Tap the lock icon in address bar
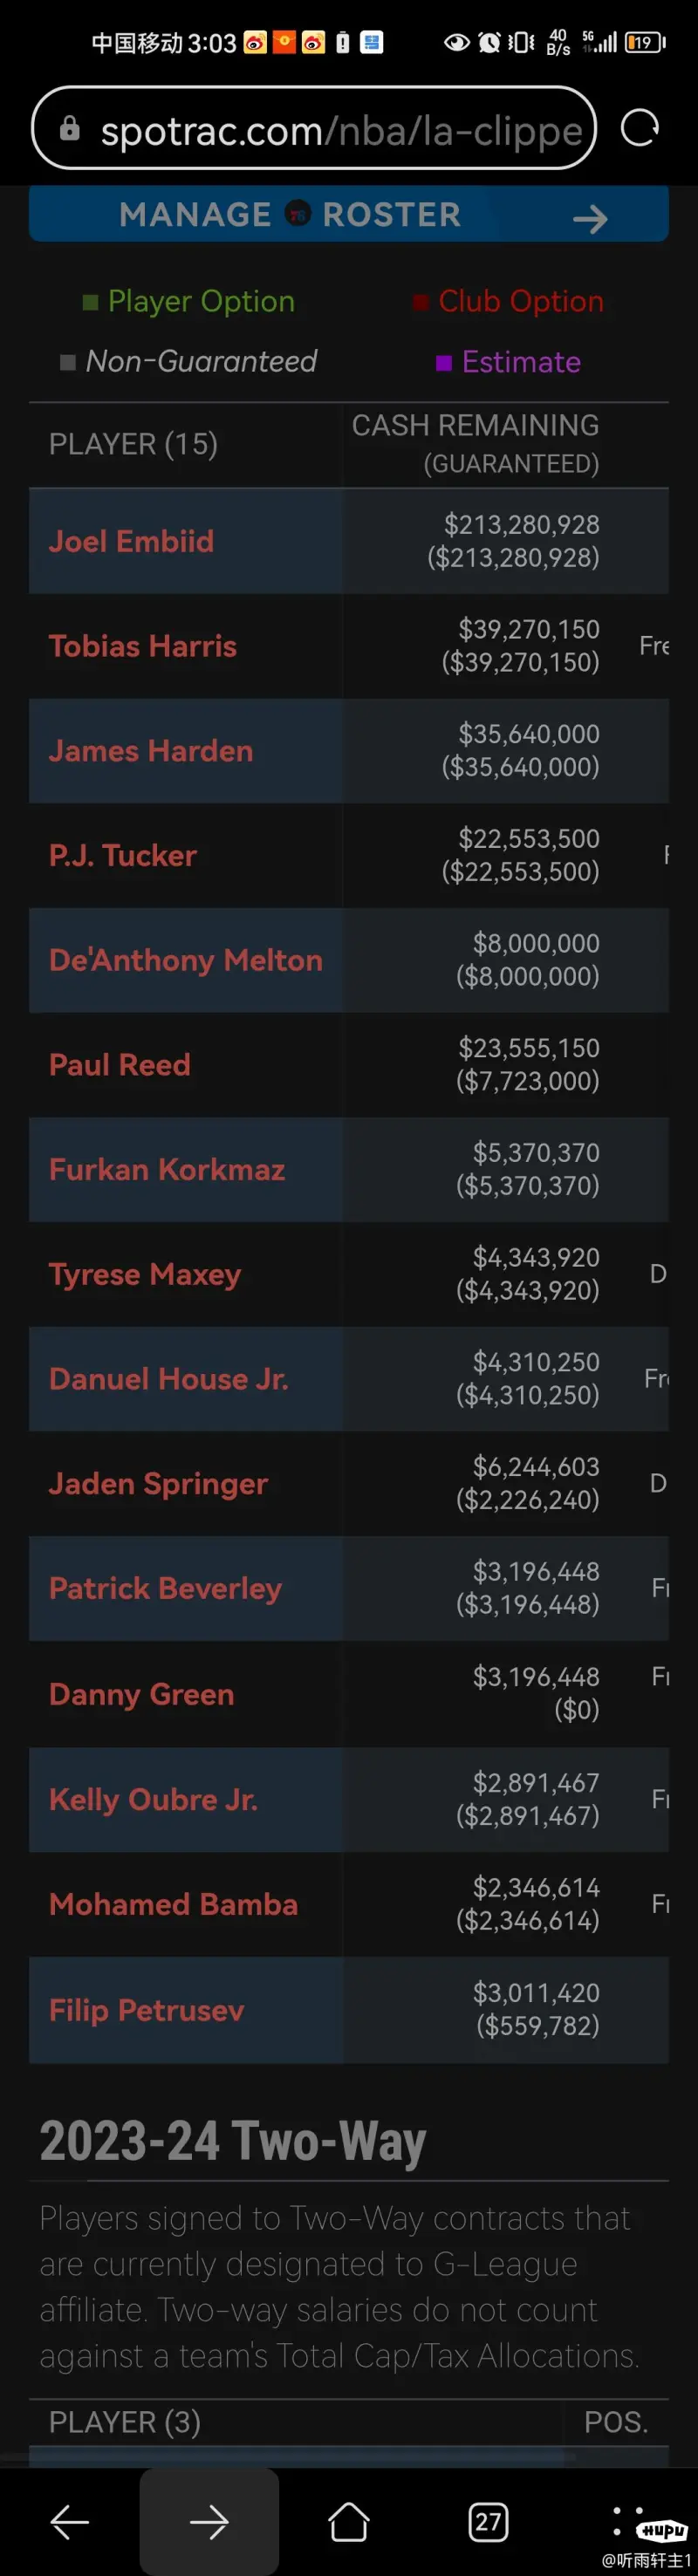Screen dimensions: 698x2576 (69, 128)
